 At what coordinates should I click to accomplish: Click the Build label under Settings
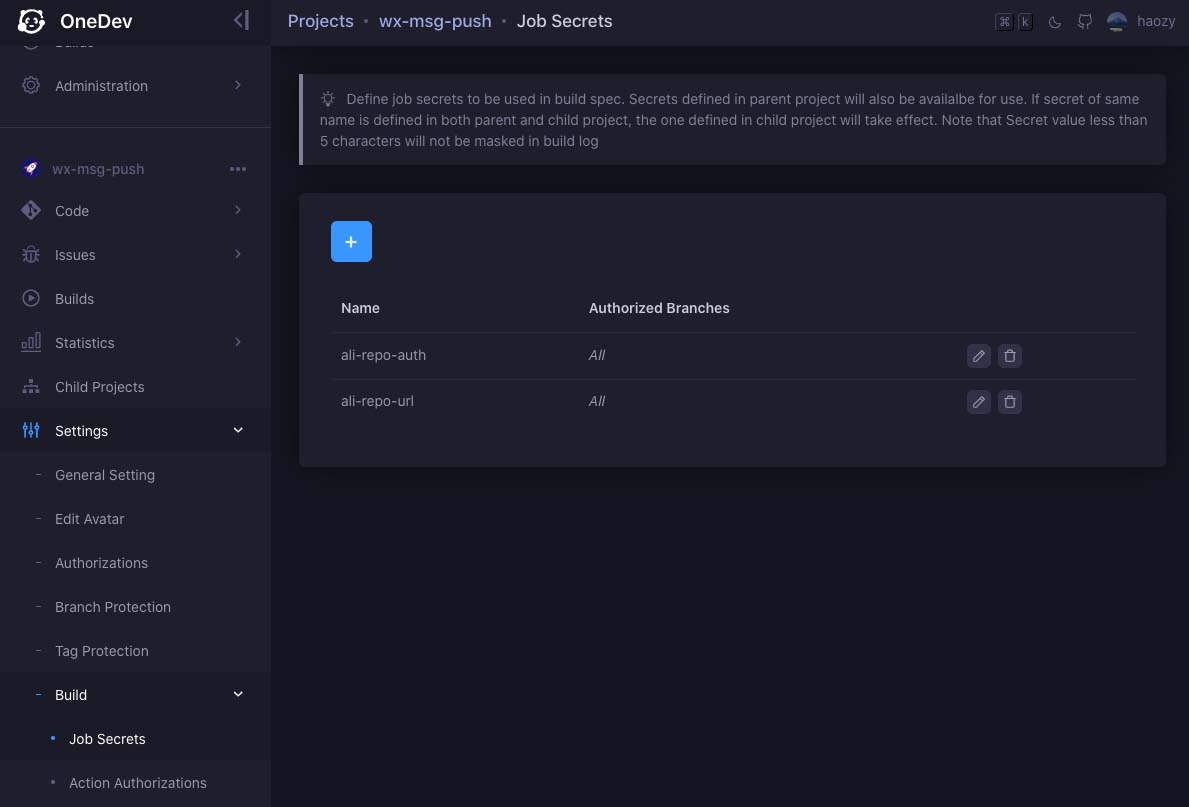click(x=71, y=695)
